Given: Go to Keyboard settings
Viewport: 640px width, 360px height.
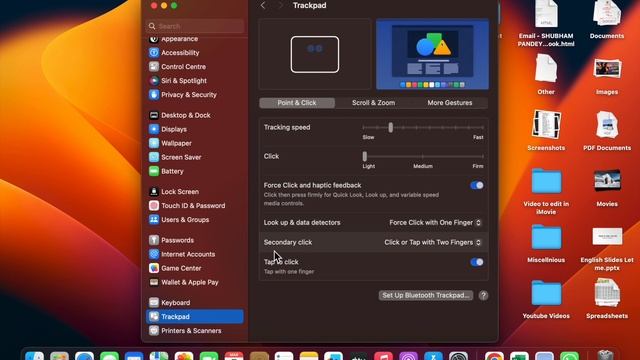Looking at the screenshot, I should coord(170,302).
